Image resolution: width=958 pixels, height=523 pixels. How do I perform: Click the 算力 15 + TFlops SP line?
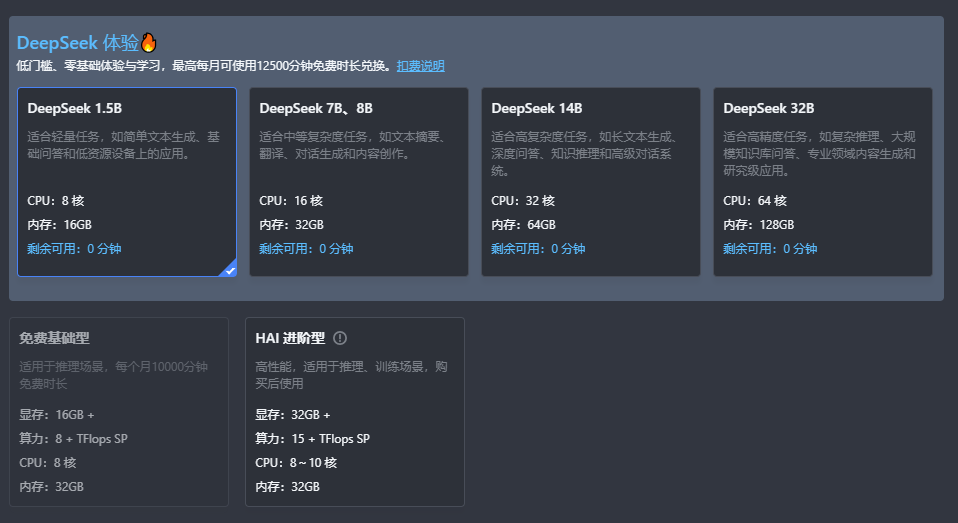click(x=312, y=439)
